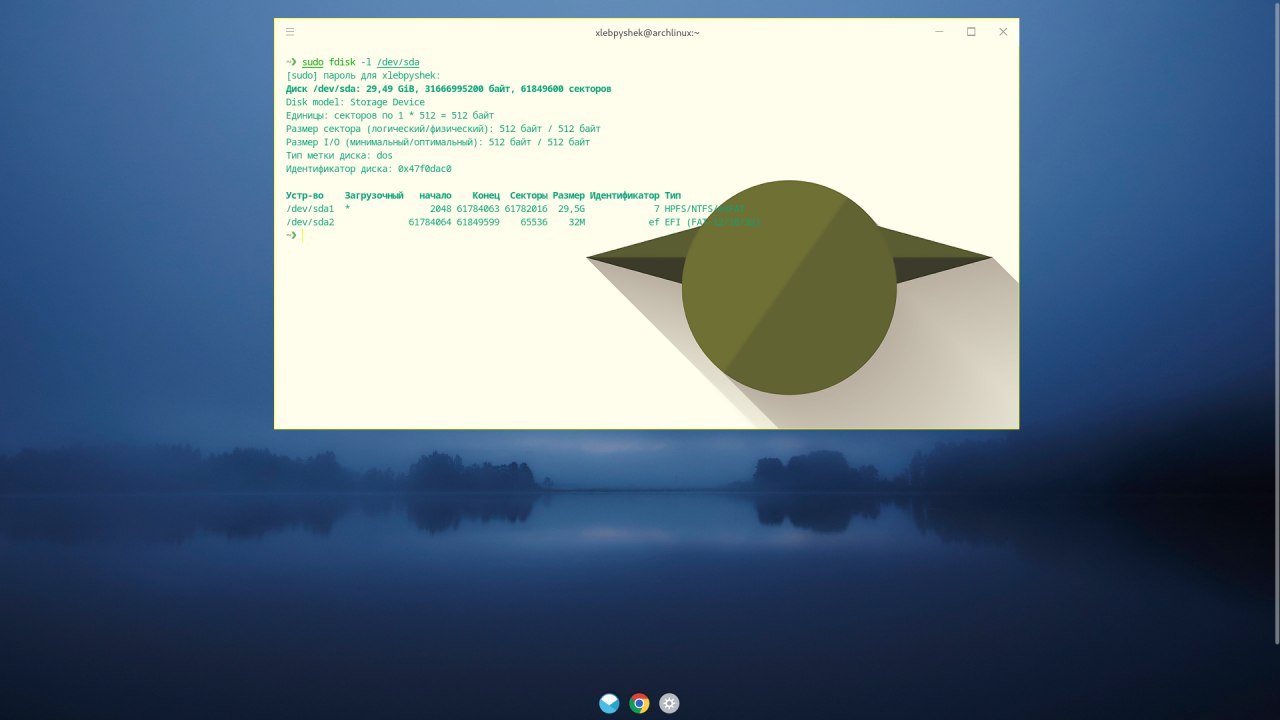Click the 'Устр-во' column header
This screenshot has height=720, width=1280.
pos(305,195)
